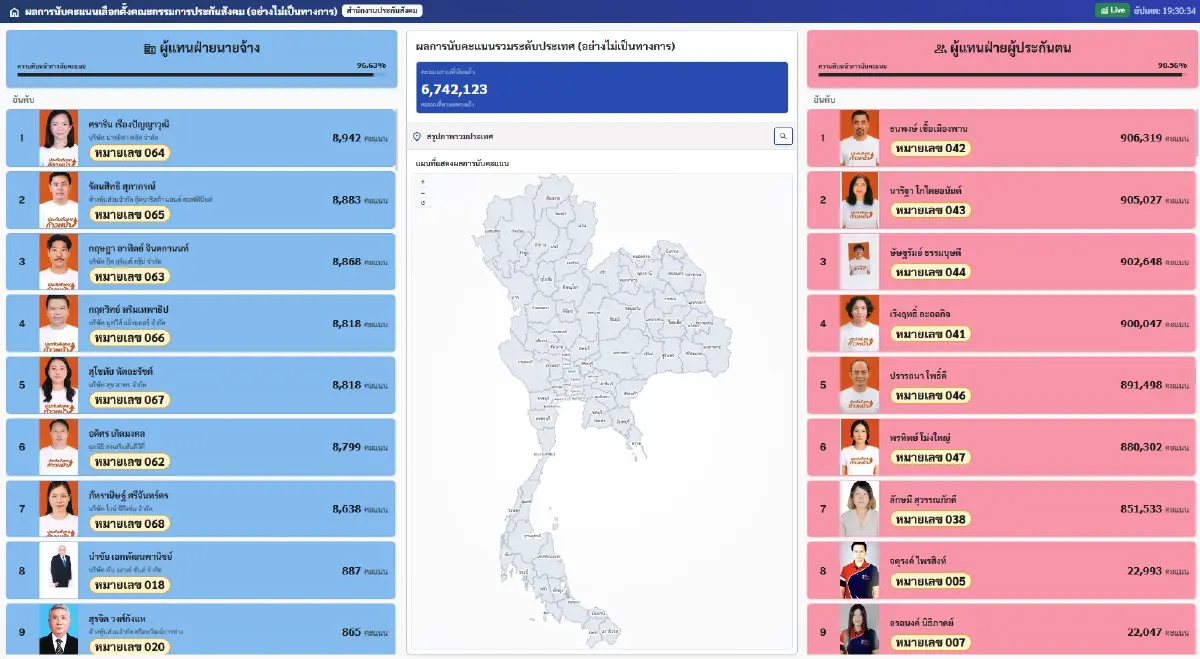The image size is (1200, 659).
Task: Click the 8,942 vote count text
Action: 346,138
